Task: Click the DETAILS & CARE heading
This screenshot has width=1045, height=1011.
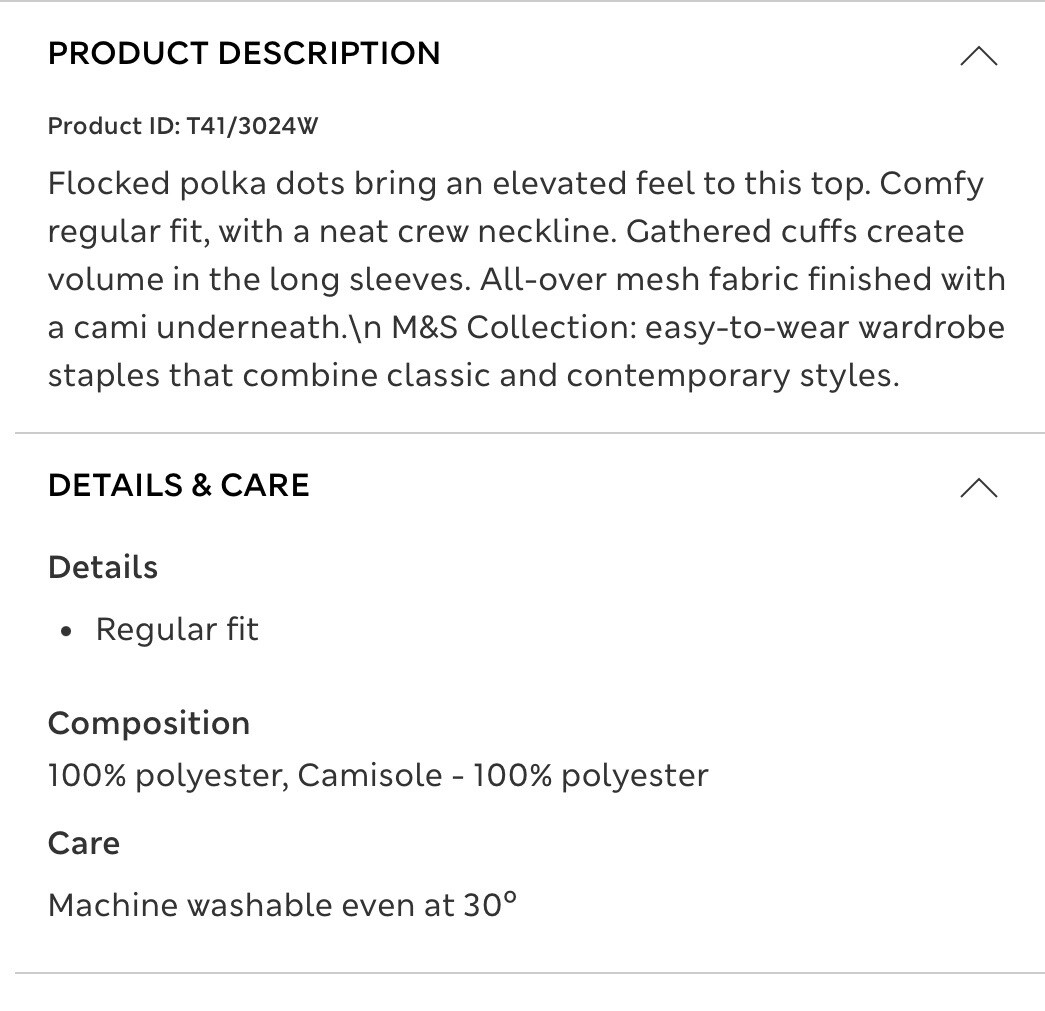Action: 179,485
